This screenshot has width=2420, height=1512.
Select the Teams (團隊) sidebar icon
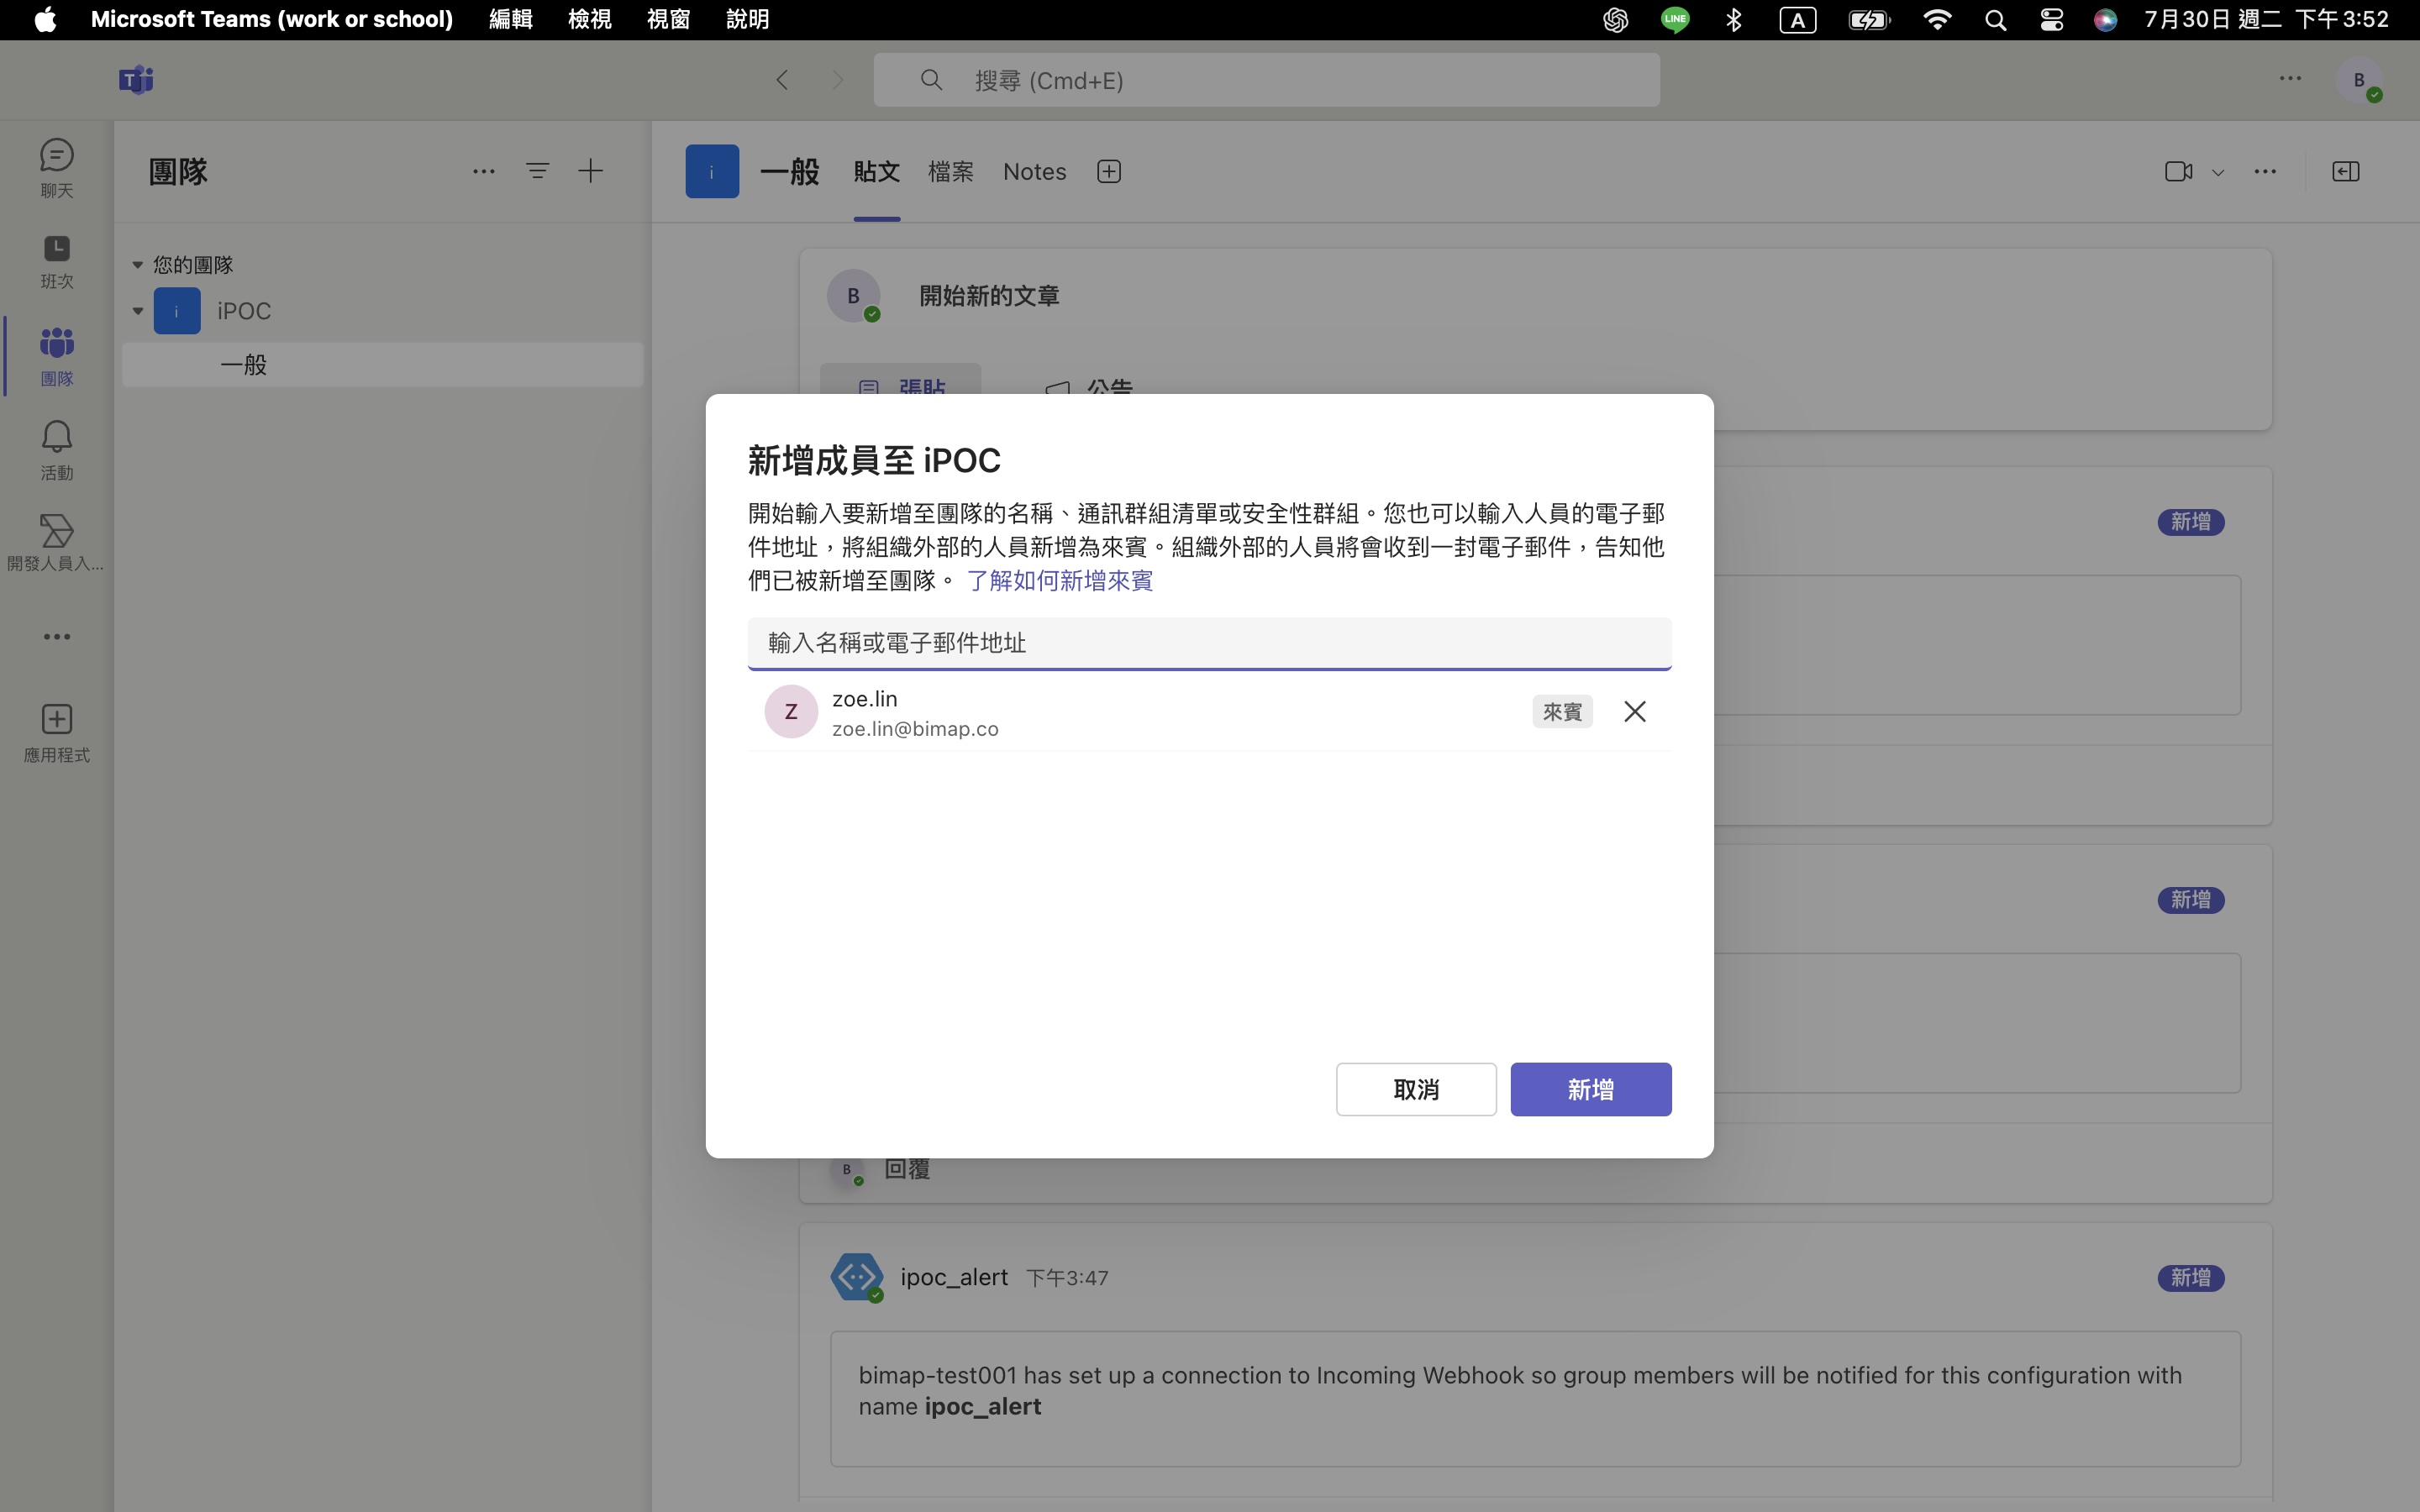[56, 356]
